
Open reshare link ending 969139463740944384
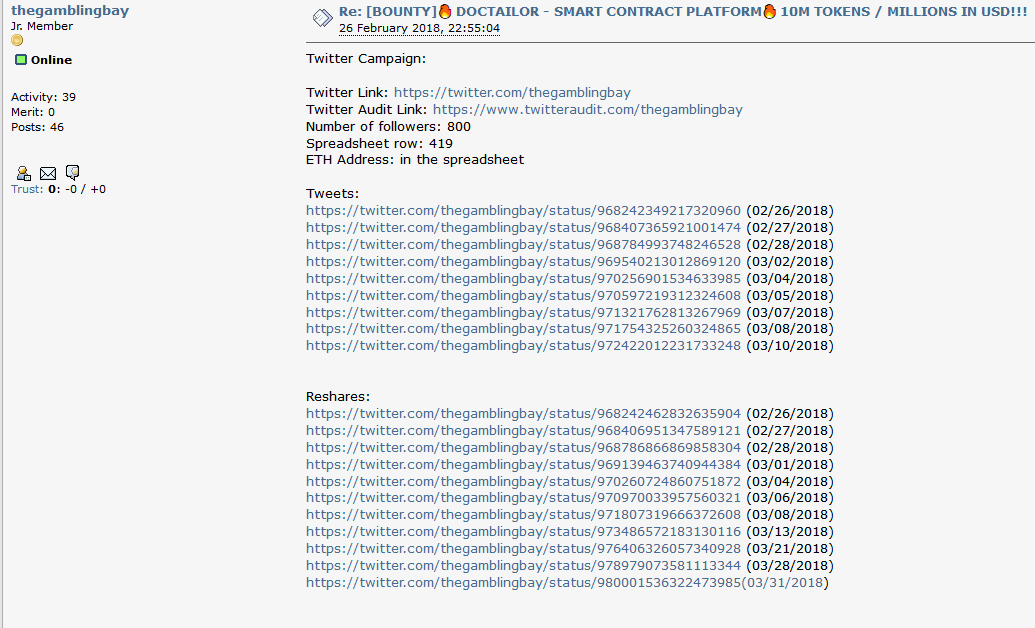click(523, 465)
